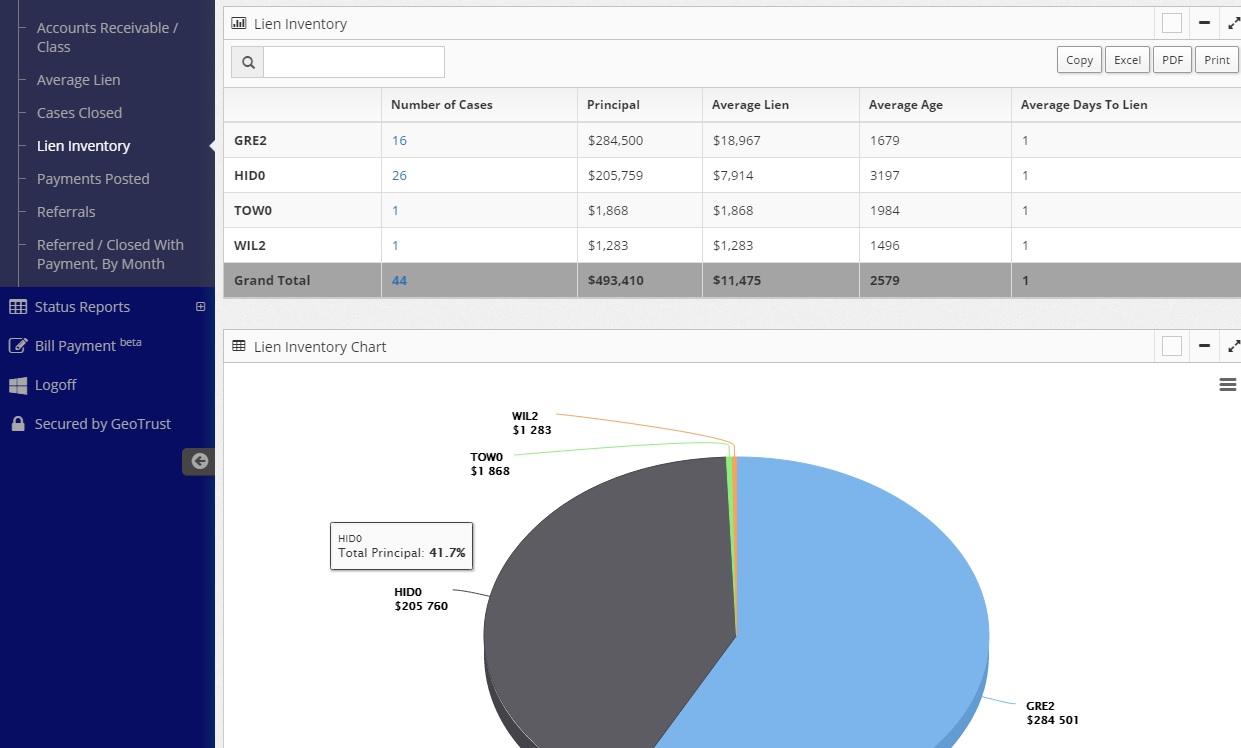
Task: Click the Print button
Action: pos(1217,60)
